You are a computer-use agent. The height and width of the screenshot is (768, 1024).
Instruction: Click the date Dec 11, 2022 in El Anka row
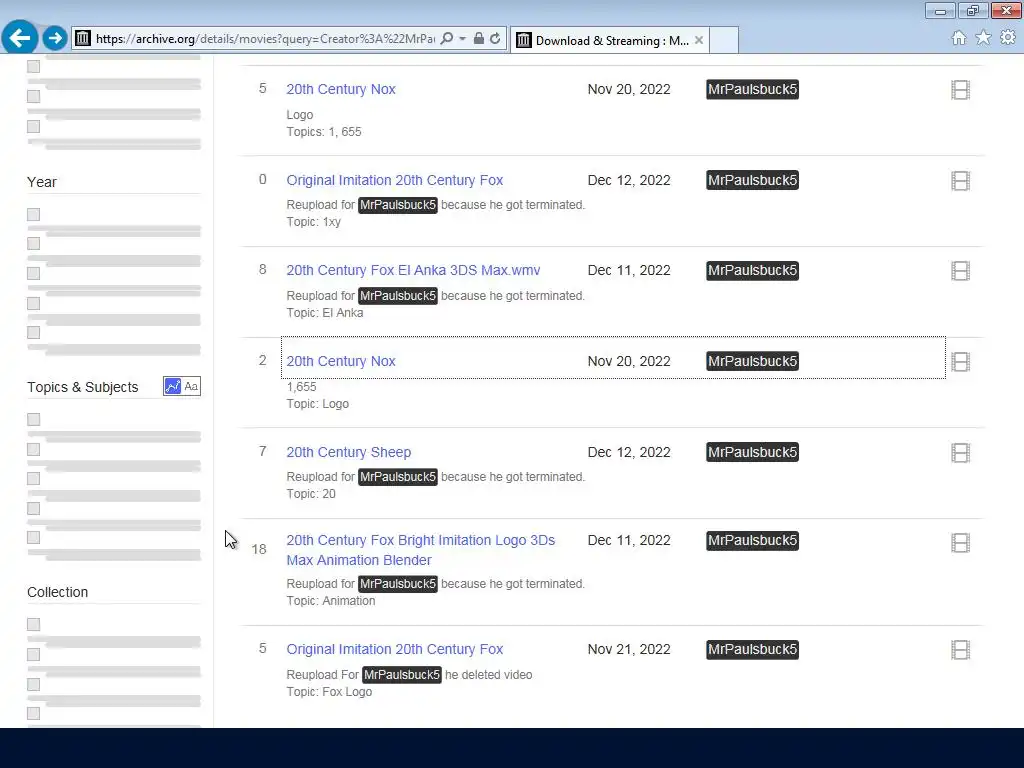[629, 270]
